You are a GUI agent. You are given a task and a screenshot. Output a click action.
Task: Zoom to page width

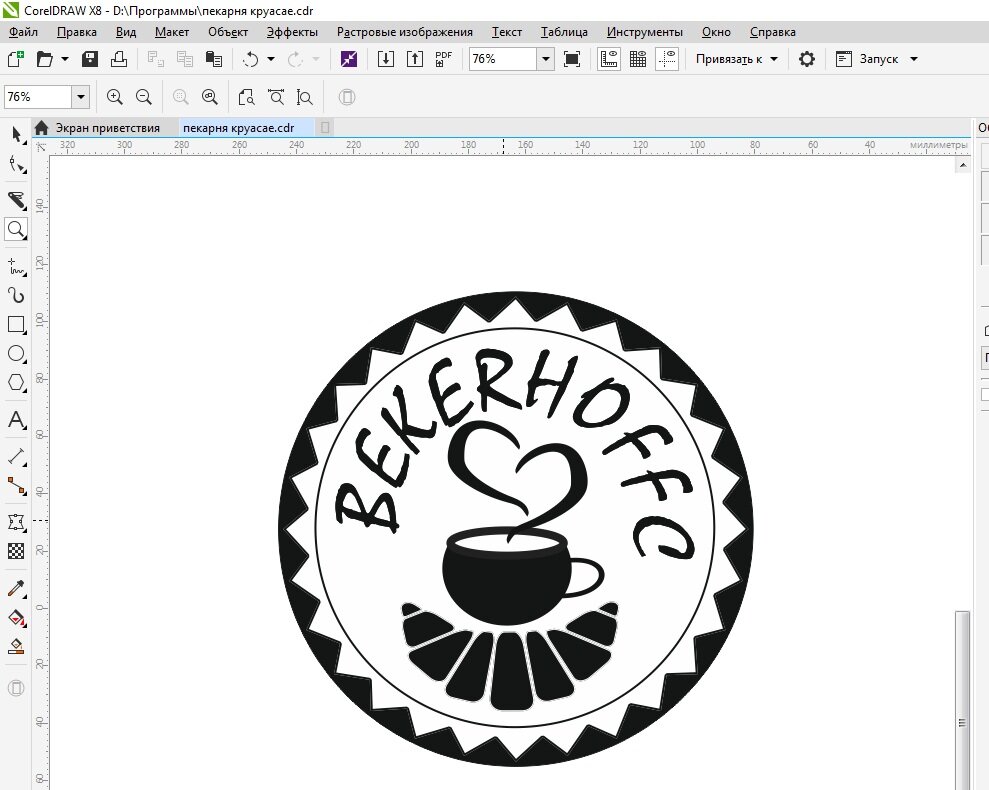point(276,97)
